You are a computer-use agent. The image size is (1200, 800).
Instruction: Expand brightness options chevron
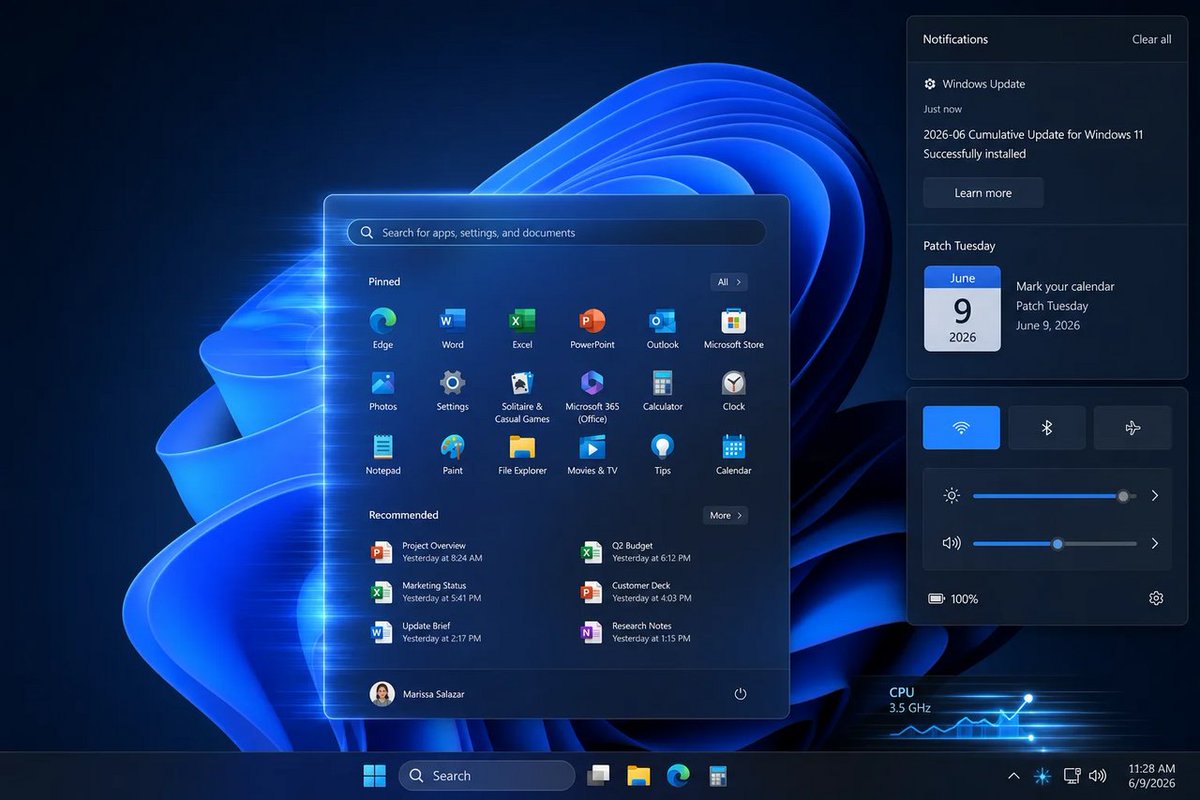tap(1155, 495)
